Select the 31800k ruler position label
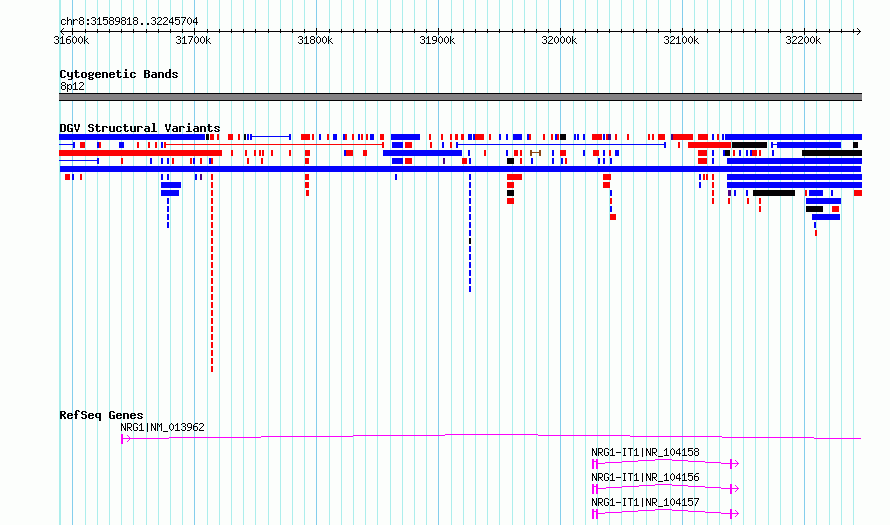This screenshot has width=890, height=525. (315, 40)
